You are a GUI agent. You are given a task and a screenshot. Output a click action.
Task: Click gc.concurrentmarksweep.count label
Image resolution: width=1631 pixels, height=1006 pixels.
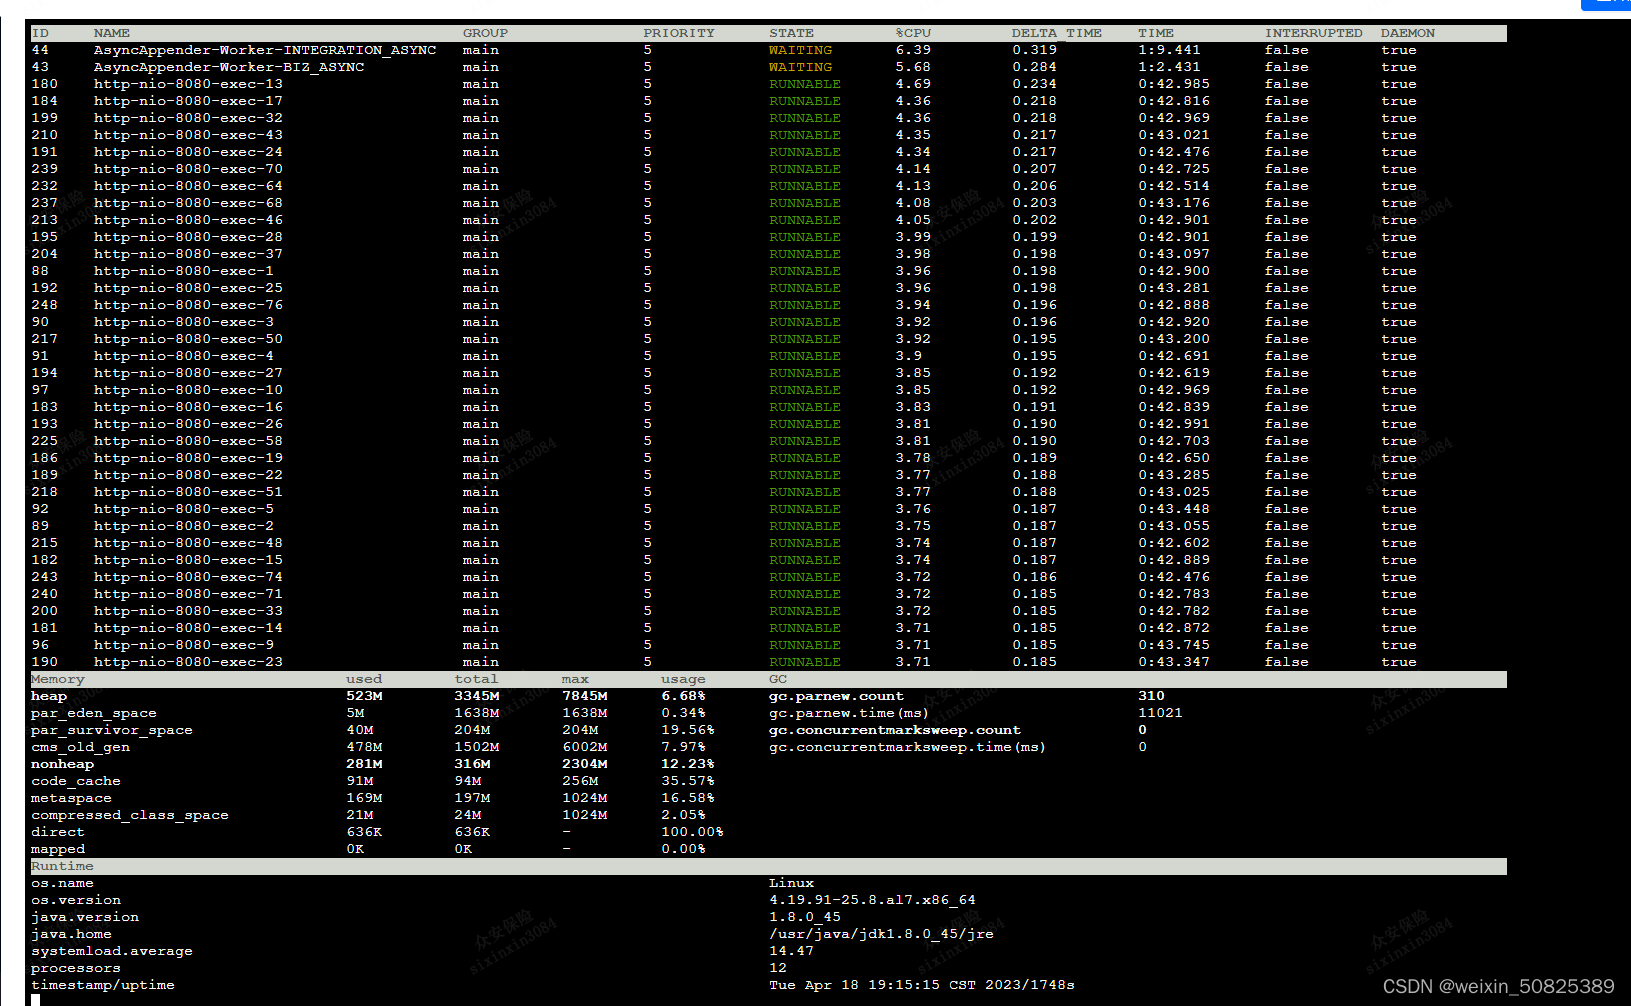point(895,730)
